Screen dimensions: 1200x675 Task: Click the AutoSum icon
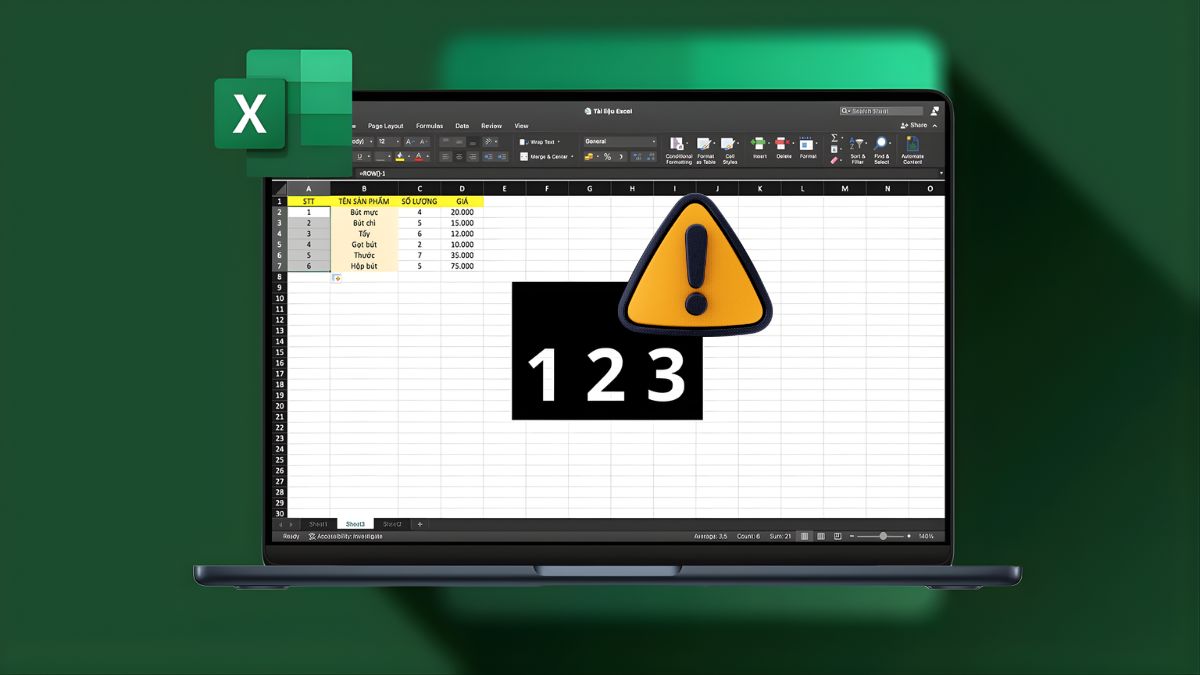[833, 137]
